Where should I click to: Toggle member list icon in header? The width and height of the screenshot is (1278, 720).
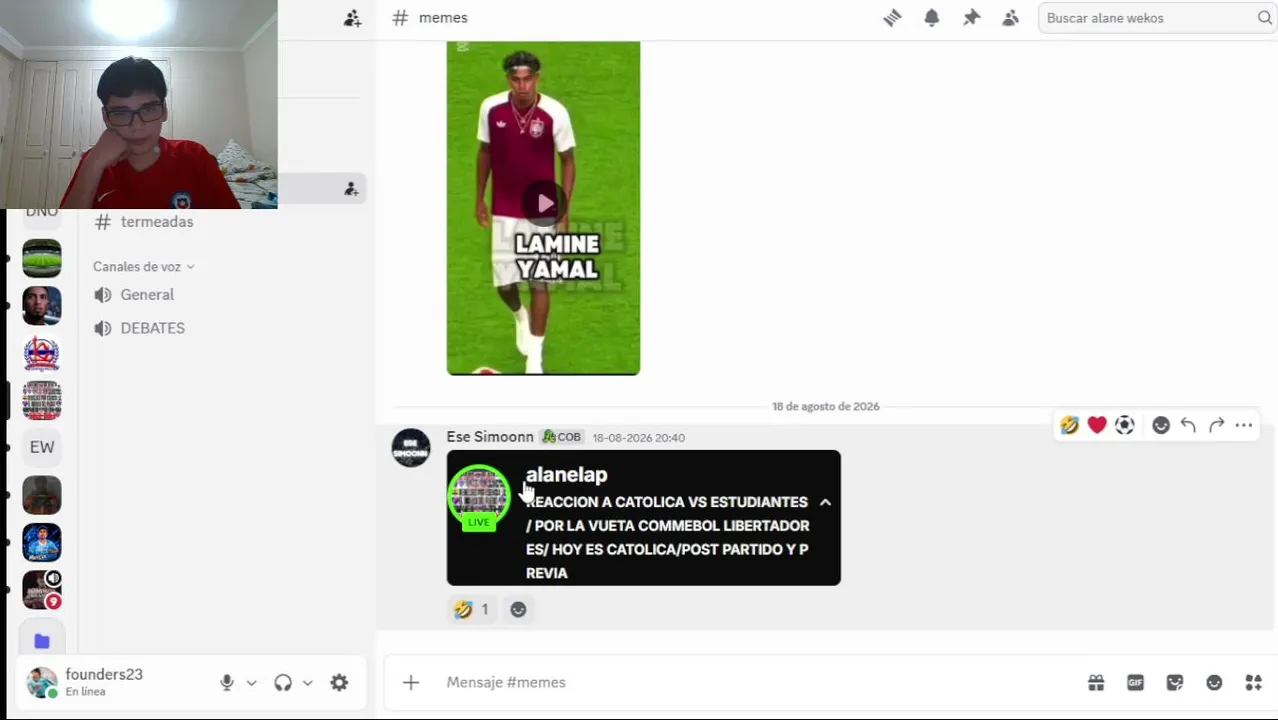tap(1011, 18)
